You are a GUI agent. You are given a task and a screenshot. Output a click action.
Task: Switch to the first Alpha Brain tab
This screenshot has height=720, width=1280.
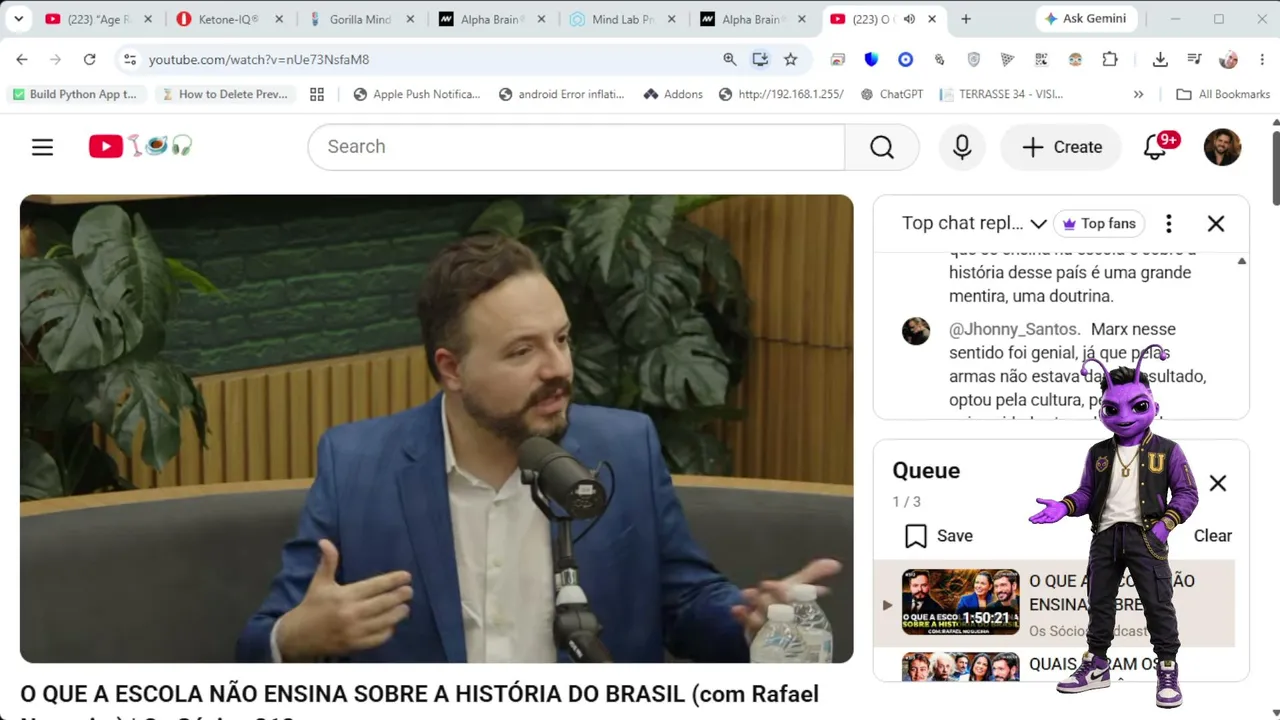pyautogui.click(x=492, y=19)
